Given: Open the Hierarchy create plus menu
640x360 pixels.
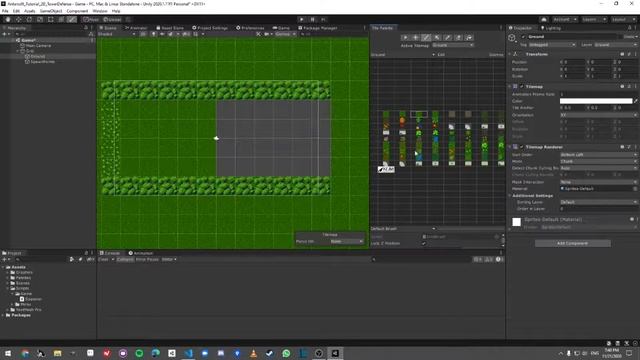Looking at the screenshot, I should (5, 34).
